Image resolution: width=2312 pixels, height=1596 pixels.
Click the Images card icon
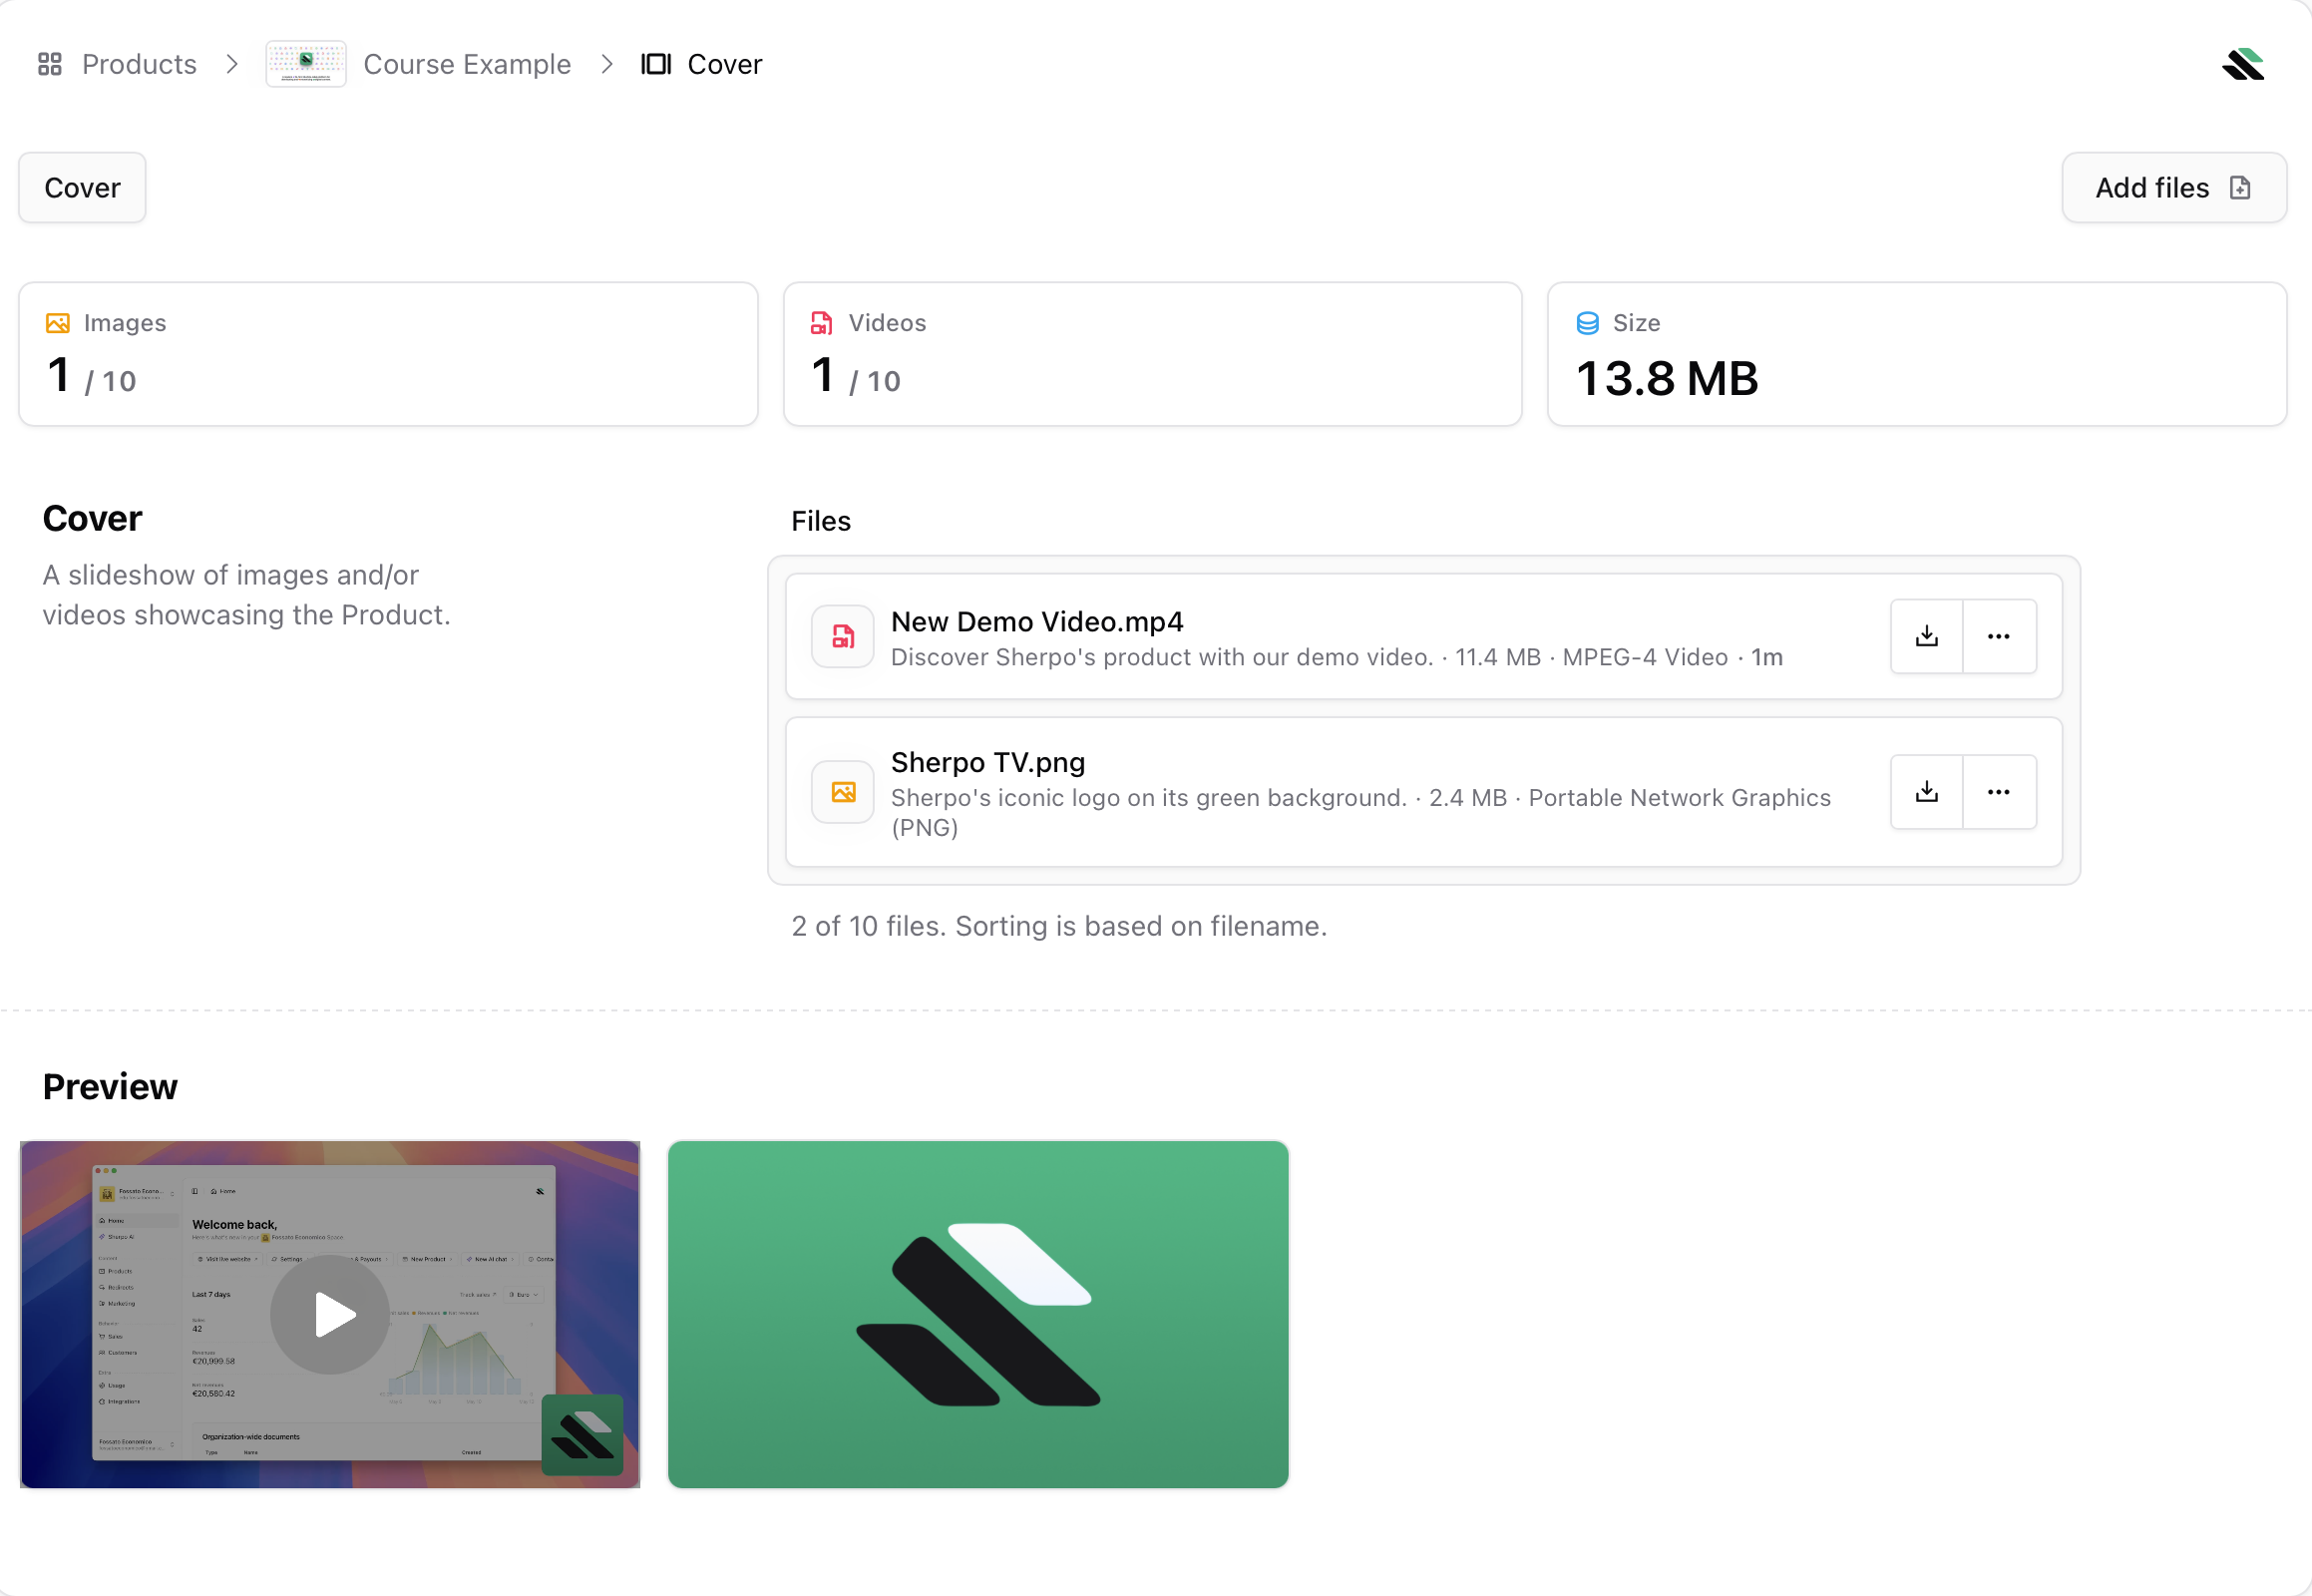[58, 322]
